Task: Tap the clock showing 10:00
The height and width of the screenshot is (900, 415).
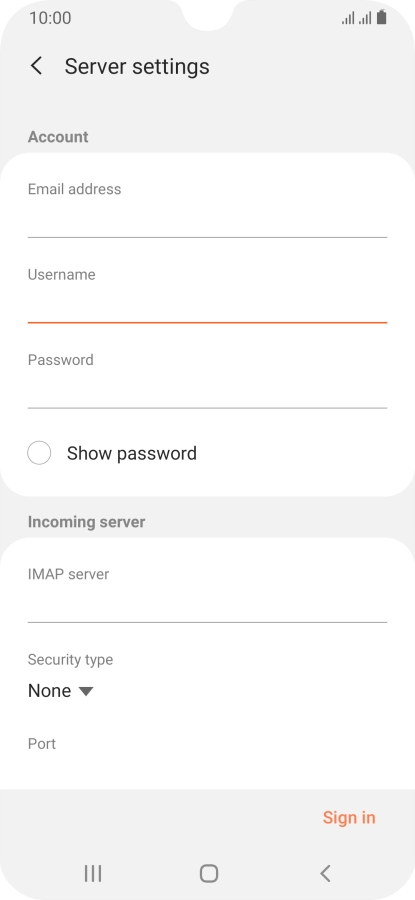Action: [x=50, y=18]
